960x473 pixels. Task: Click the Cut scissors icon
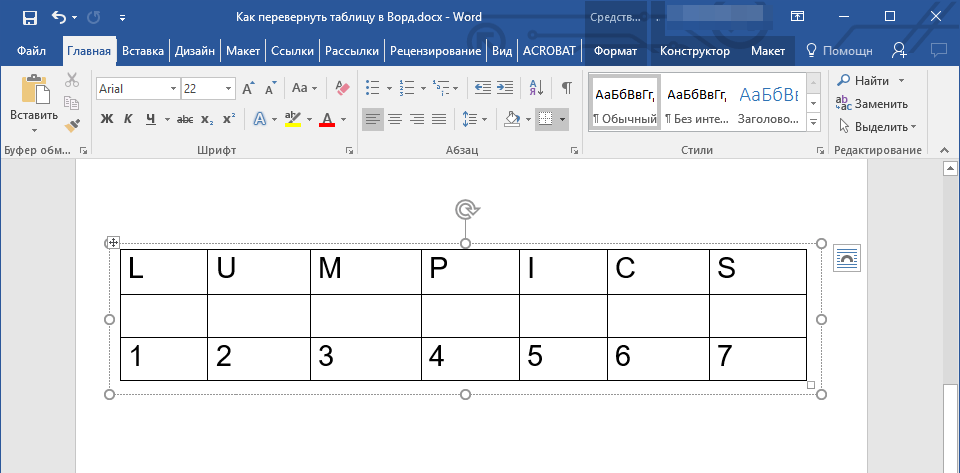(x=72, y=81)
